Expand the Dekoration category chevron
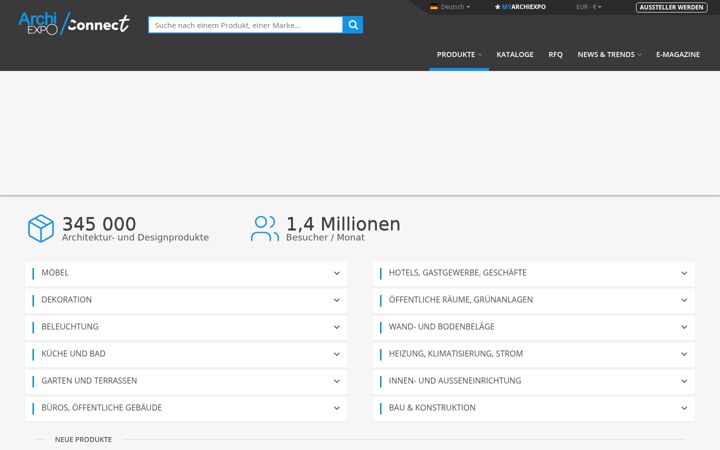 pos(337,300)
